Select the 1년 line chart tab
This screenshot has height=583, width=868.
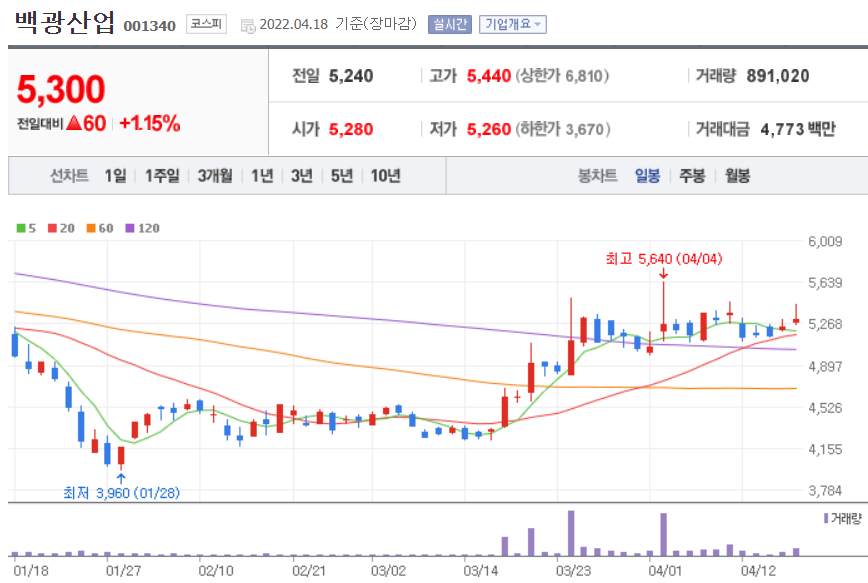point(262,176)
